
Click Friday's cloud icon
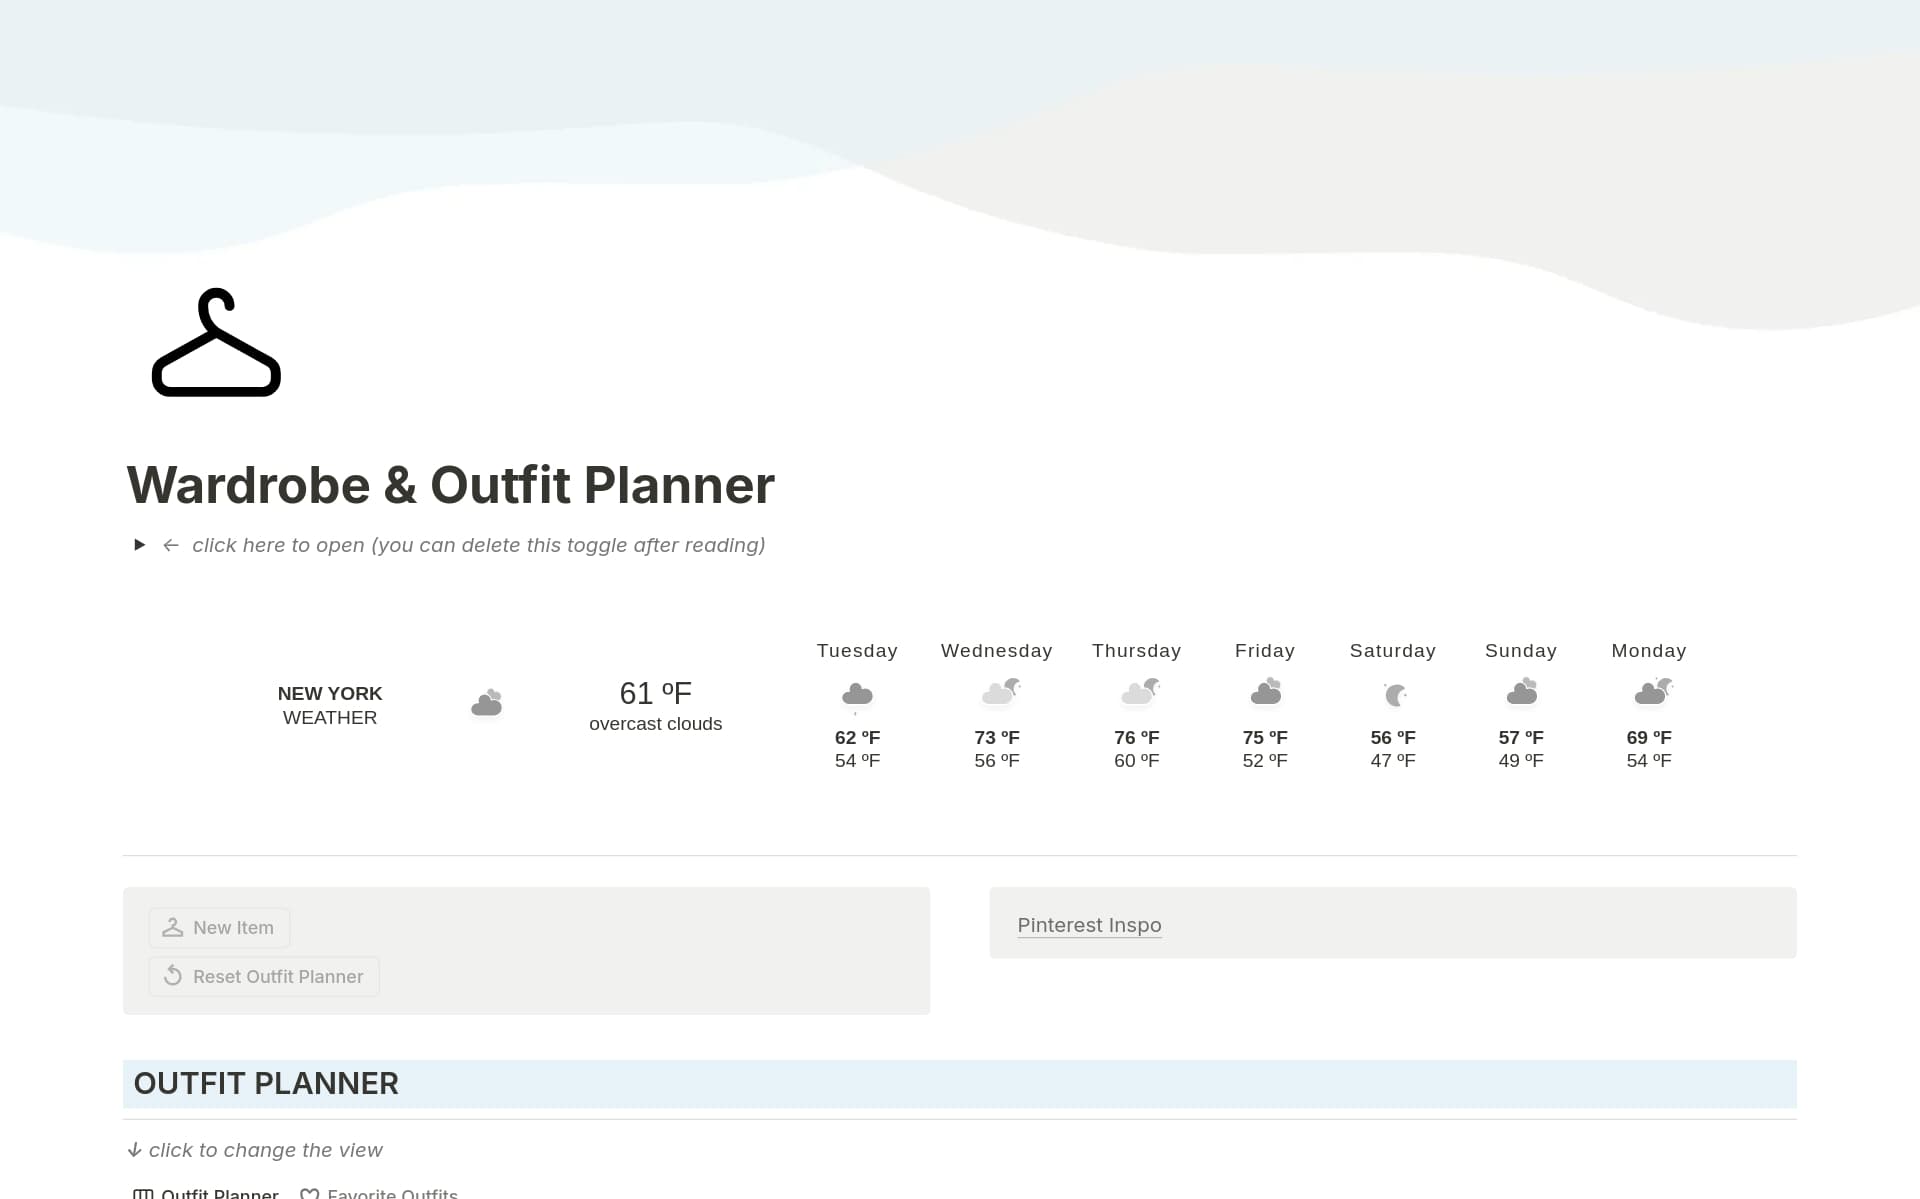(x=1266, y=691)
